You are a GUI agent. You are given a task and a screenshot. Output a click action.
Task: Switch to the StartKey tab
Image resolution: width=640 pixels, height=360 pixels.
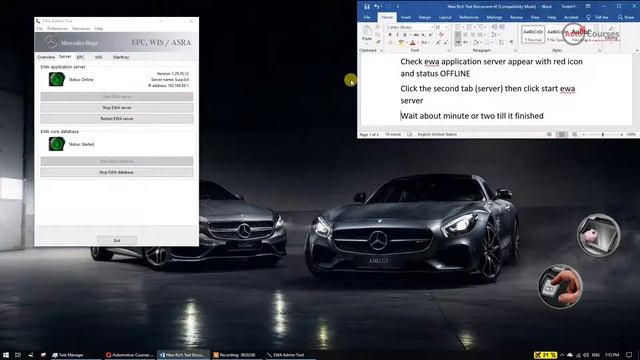pos(121,57)
